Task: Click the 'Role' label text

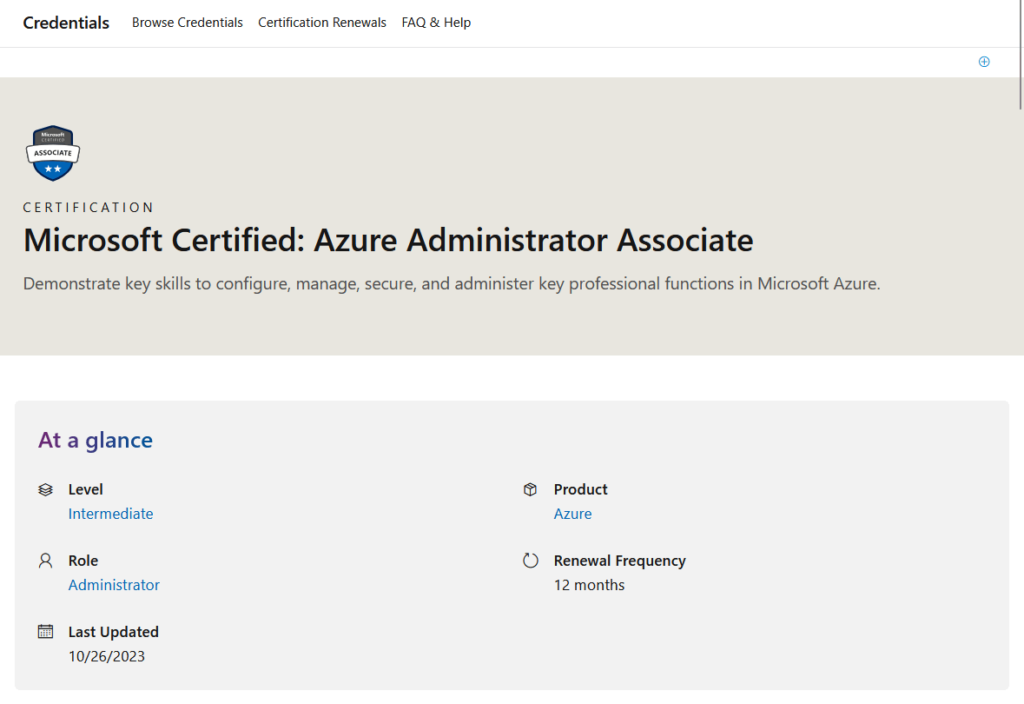Action: tap(84, 560)
